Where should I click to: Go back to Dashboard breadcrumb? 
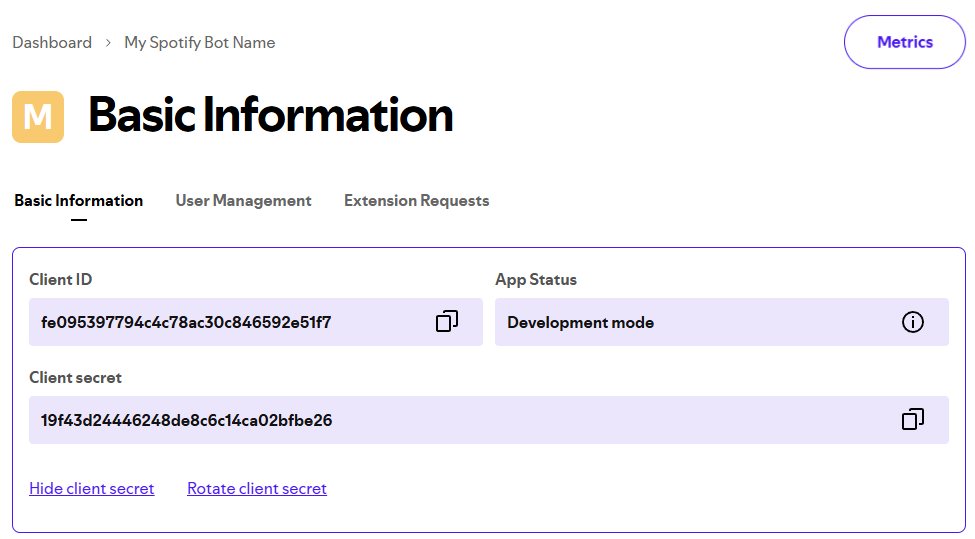pyautogui.click(x=52, y=42)
